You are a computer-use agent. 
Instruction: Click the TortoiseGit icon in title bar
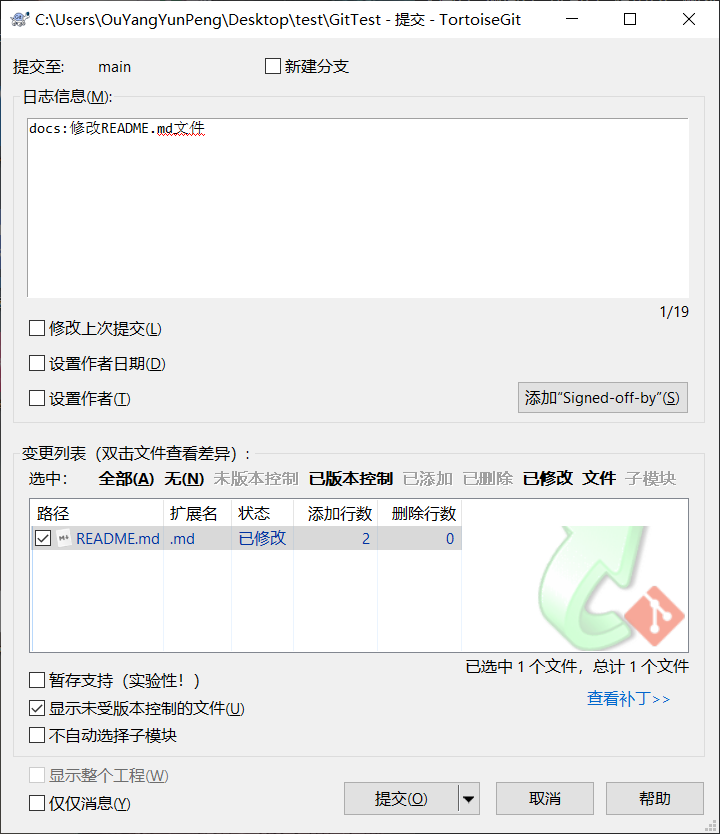[18, 19]
